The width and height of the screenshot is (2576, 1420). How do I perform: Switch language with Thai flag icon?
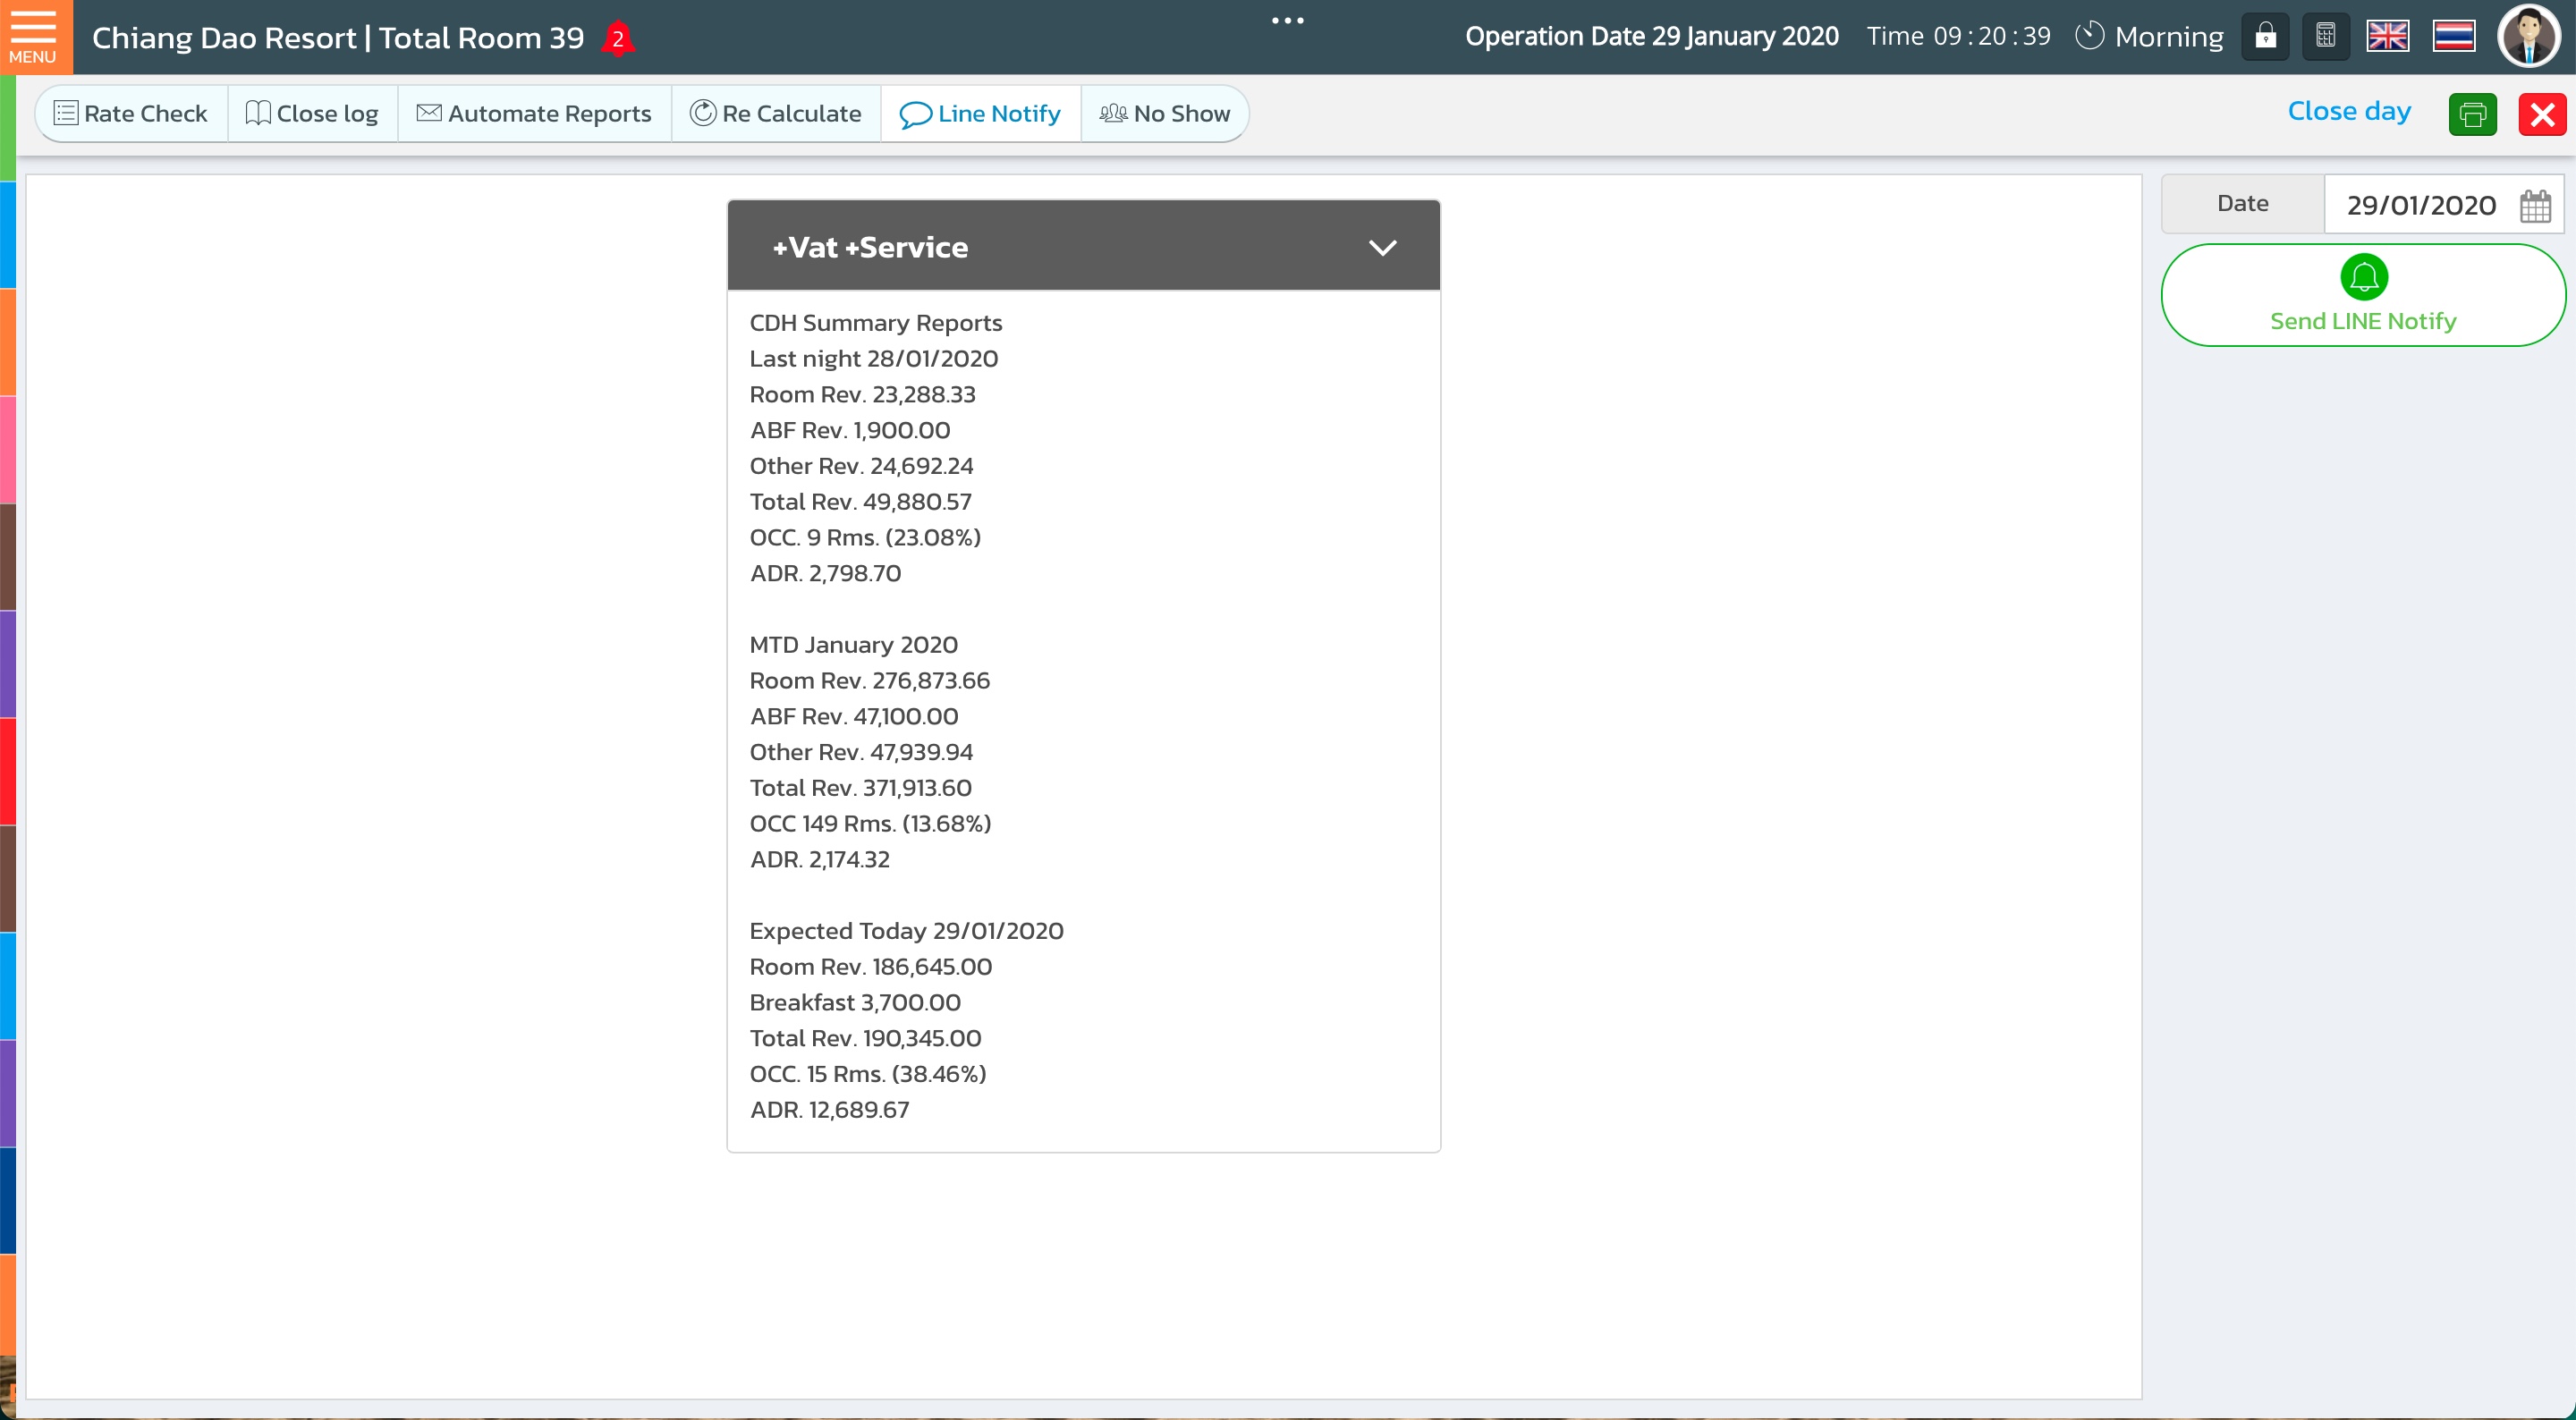(x=2453, y=37)
